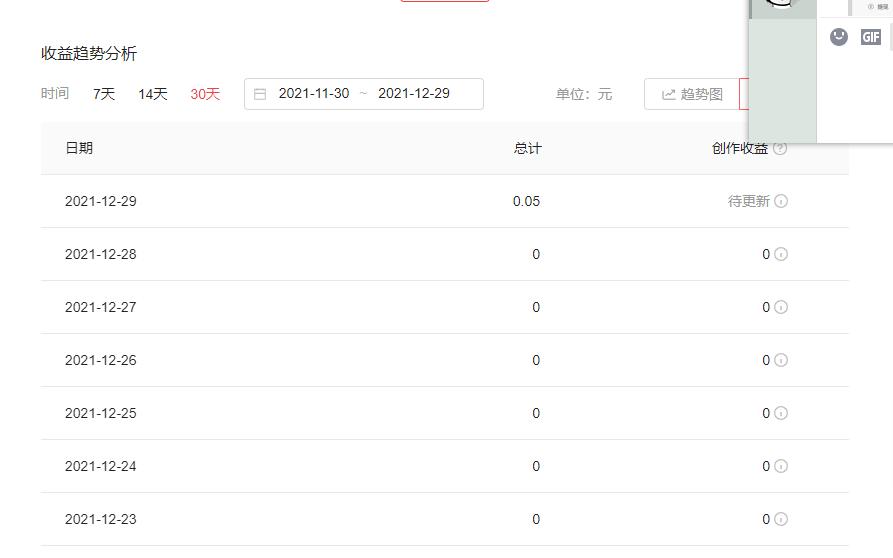
Task: Click info icon in 2021-12-25 row
Action: 781,413
